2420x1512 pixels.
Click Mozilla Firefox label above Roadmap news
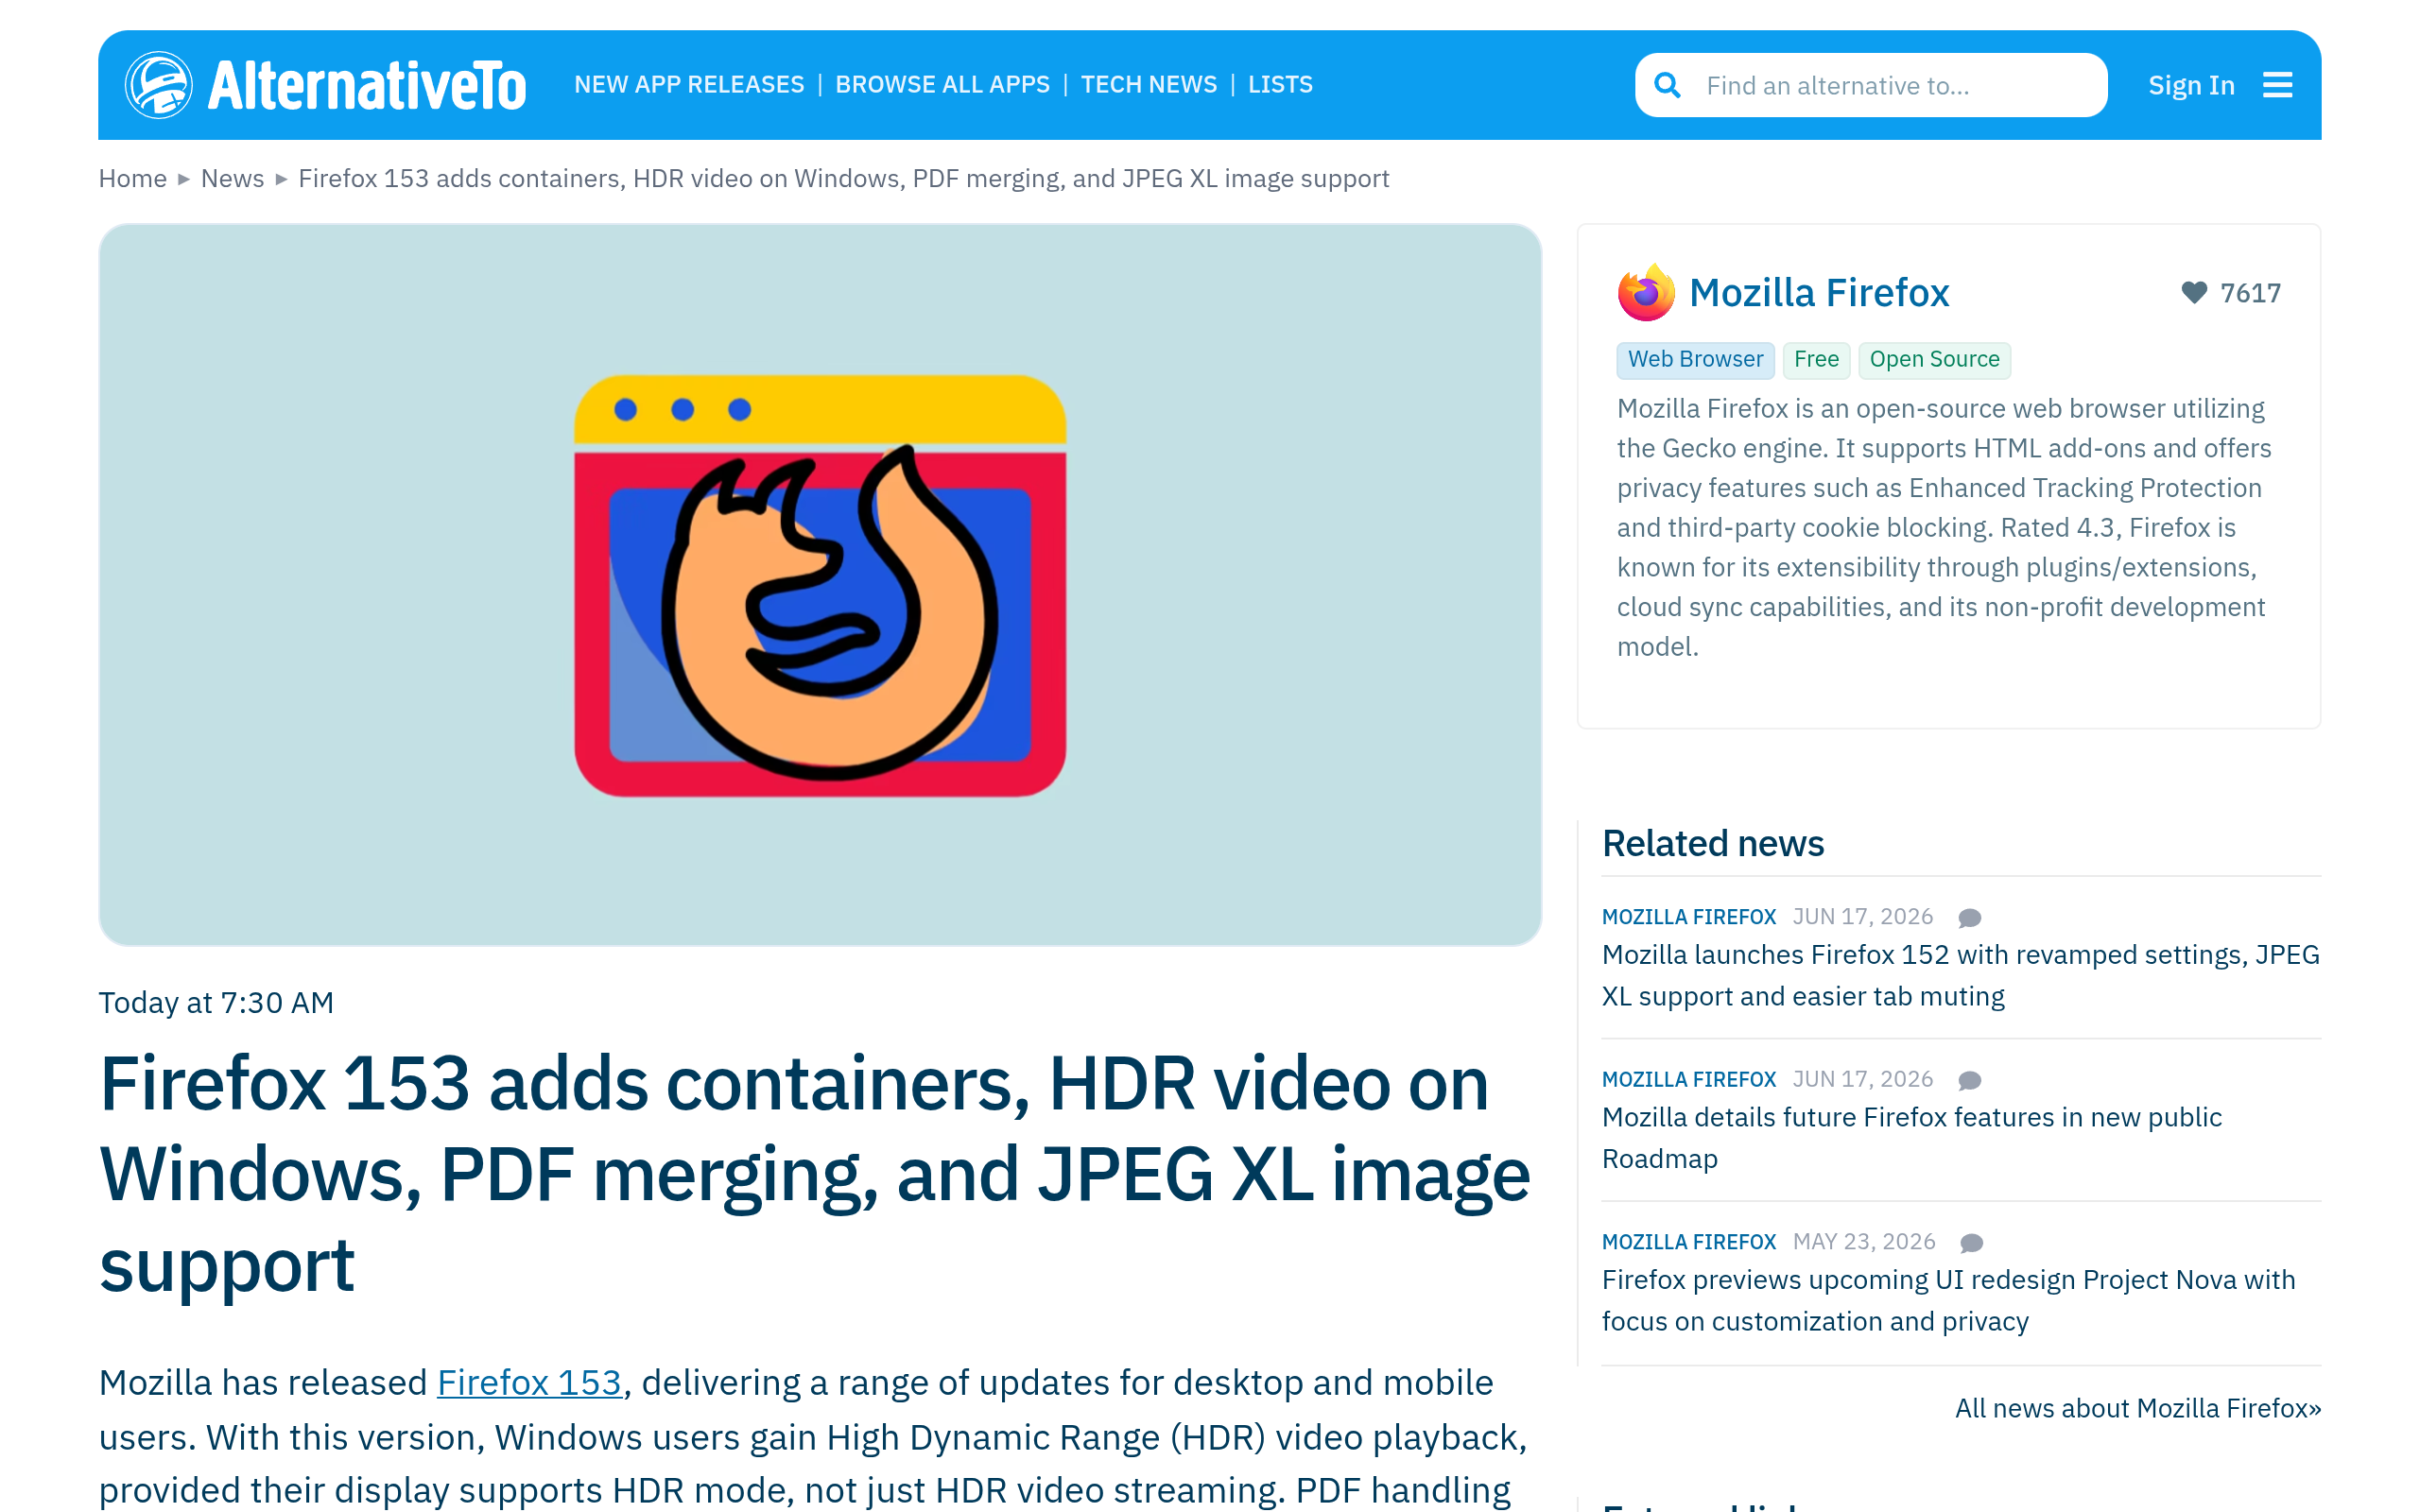click(x=1688, y=1080)
